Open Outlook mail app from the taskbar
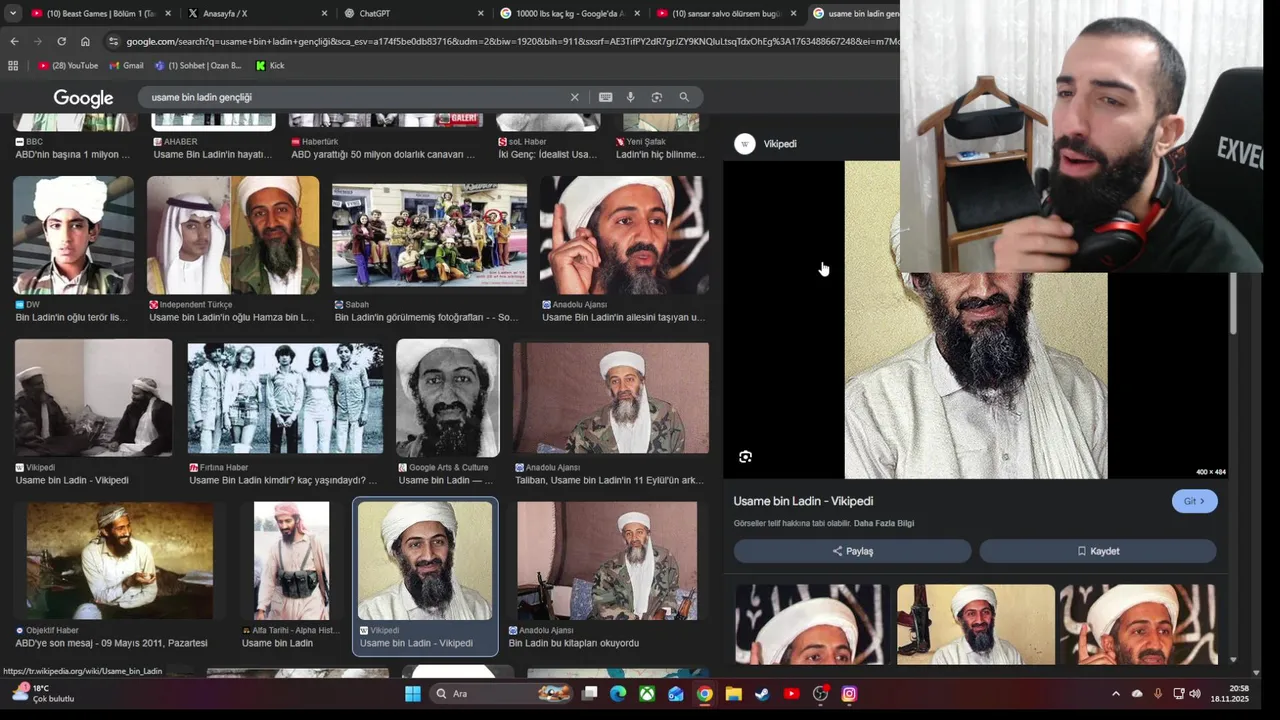Image resolution: width=1280 pixels, height=720 pixels. 676,693
